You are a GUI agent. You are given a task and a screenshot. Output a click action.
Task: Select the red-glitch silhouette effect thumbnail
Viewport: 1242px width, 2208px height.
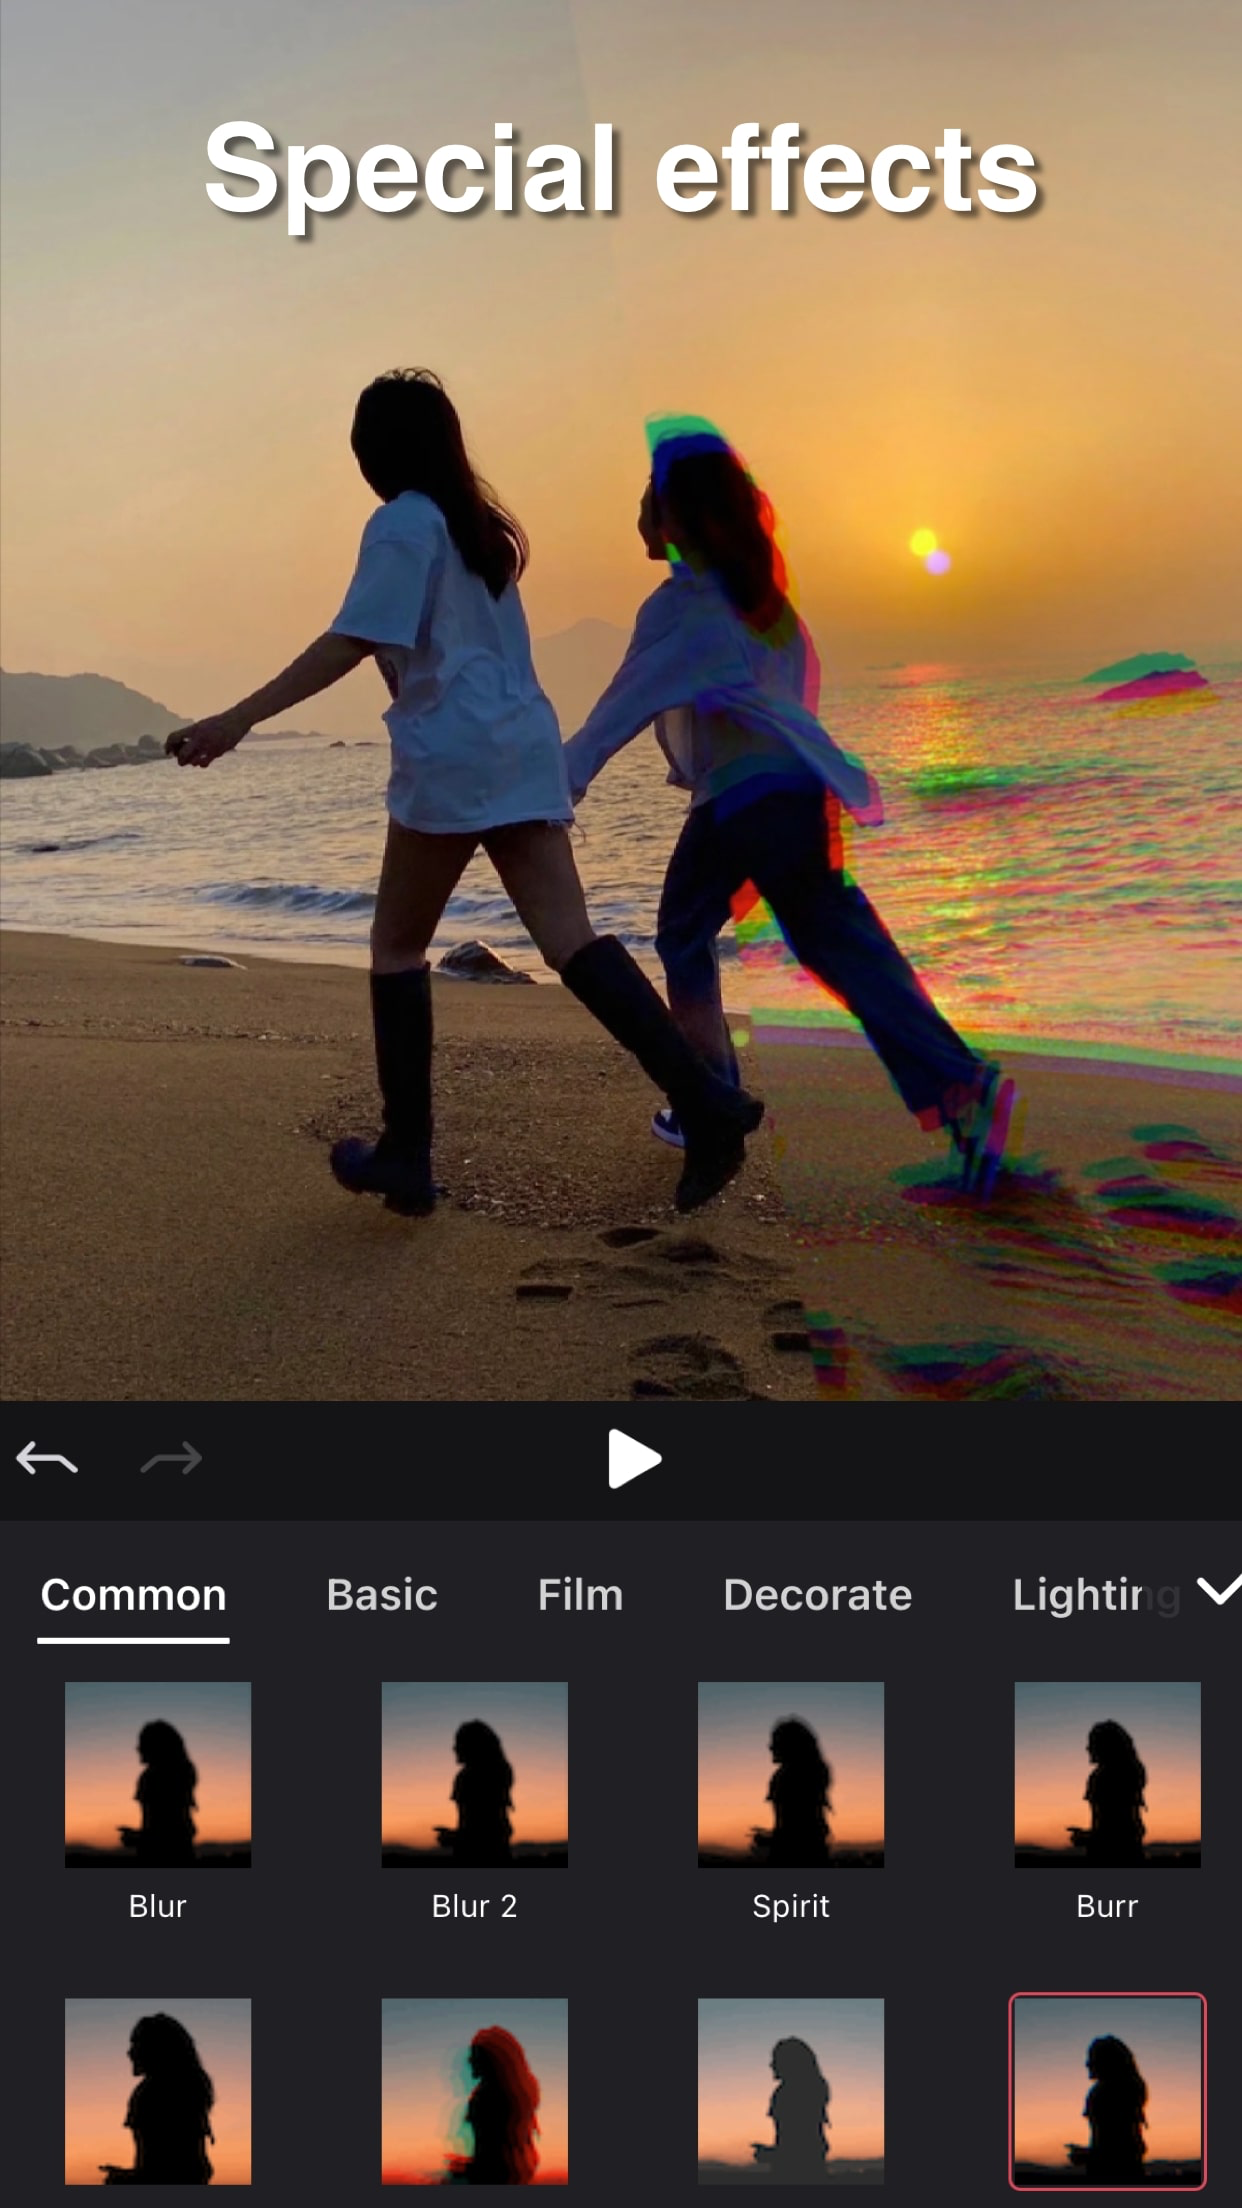474,2091
